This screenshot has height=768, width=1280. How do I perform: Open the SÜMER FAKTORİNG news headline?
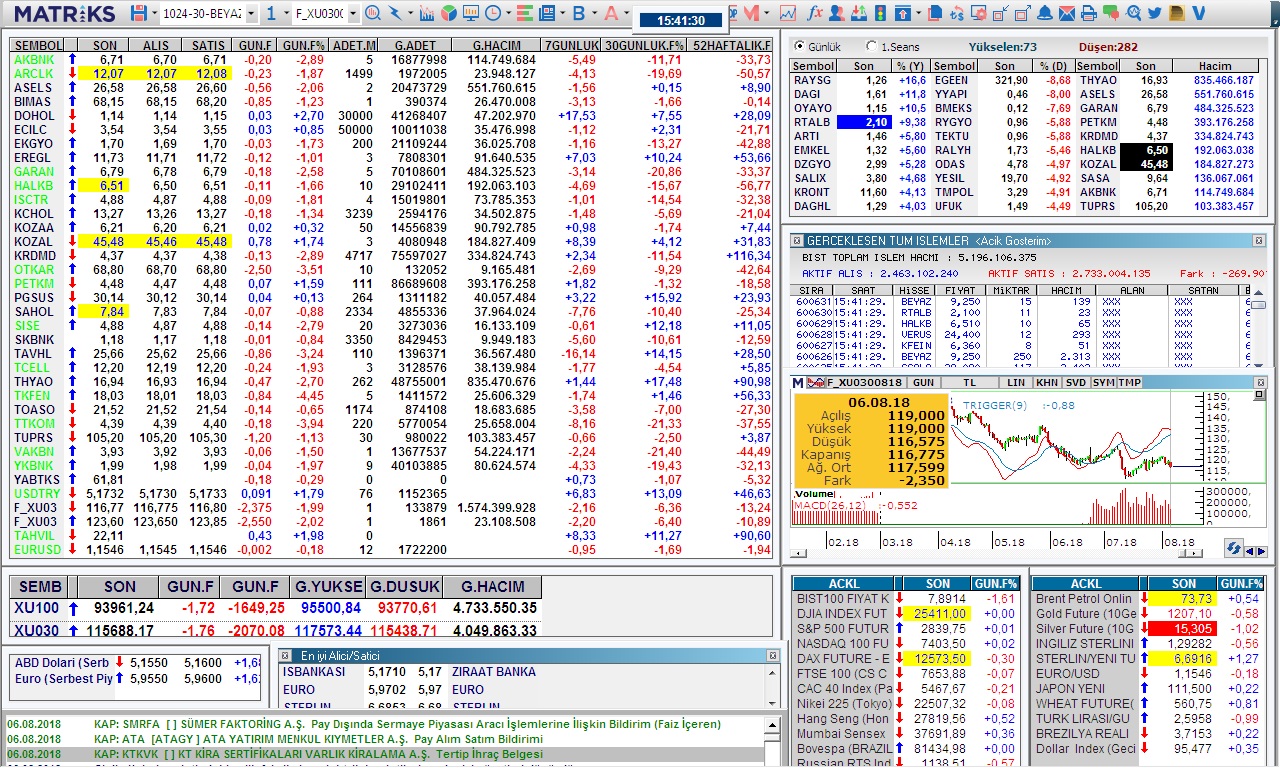[407, 724]
